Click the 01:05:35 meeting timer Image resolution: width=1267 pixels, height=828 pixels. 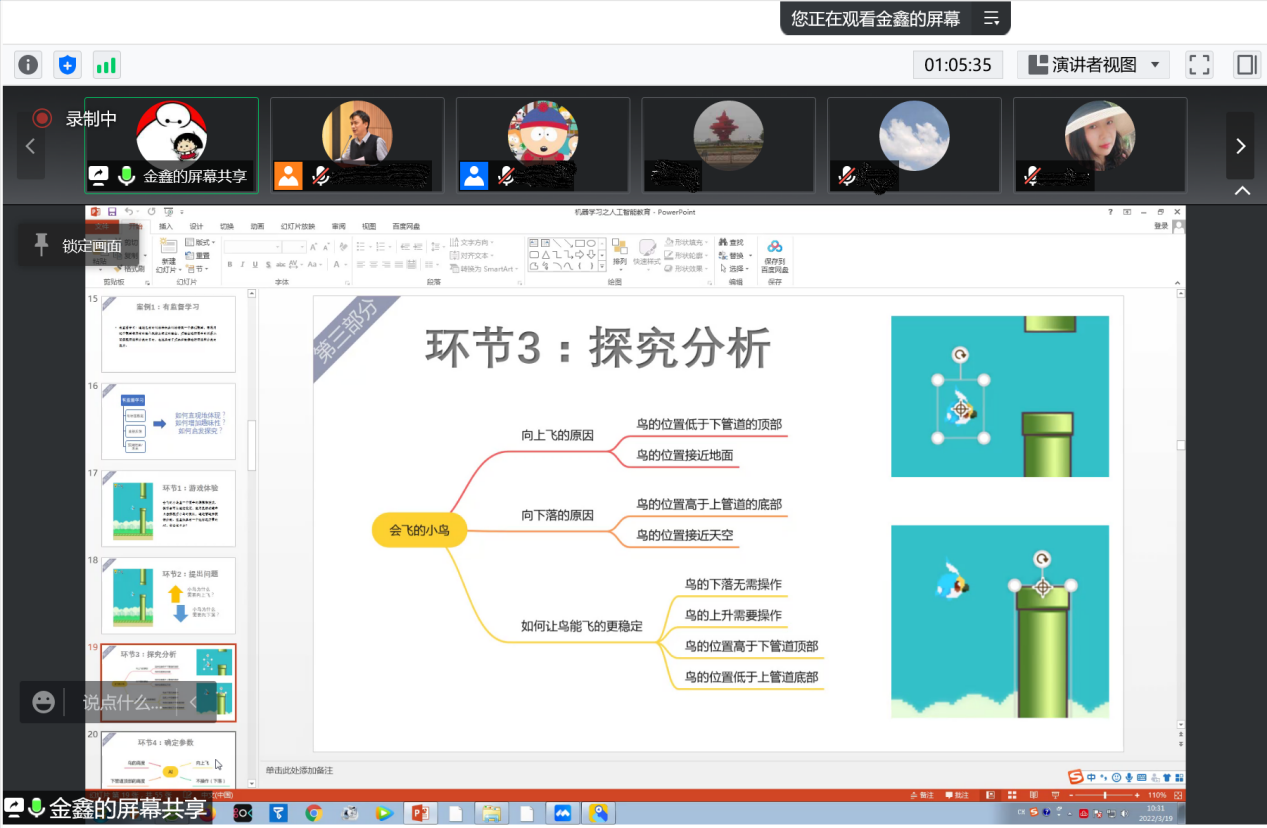pyautogui.click(x=957, y=65)
